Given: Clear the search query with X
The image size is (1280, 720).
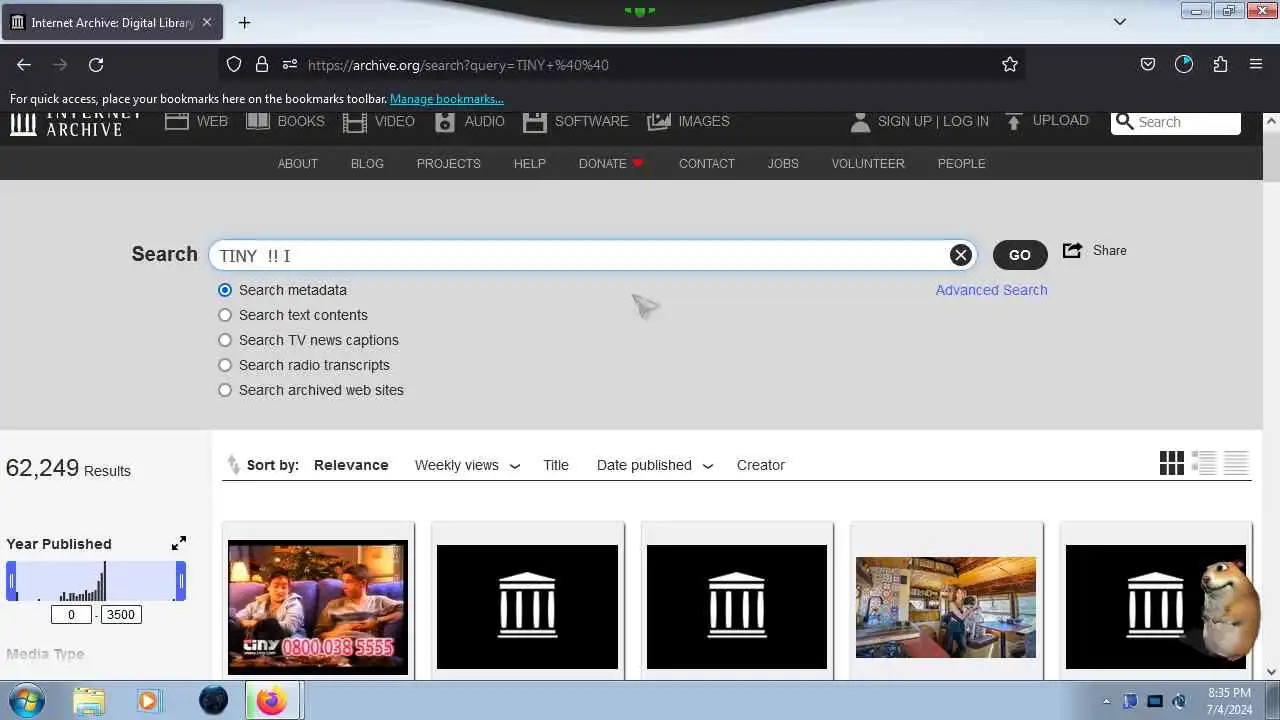Looking at the screenshot, I should click(961, 255).
